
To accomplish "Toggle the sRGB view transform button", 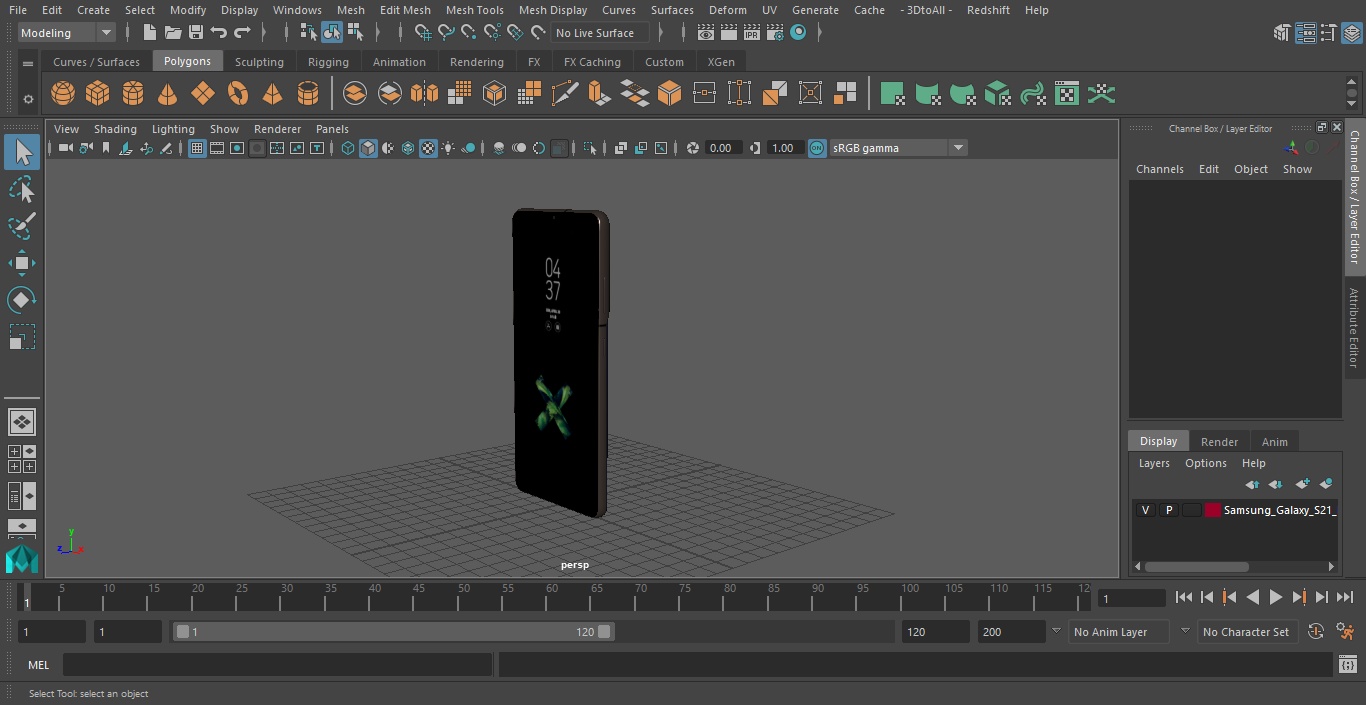I will tap(817, 148).
